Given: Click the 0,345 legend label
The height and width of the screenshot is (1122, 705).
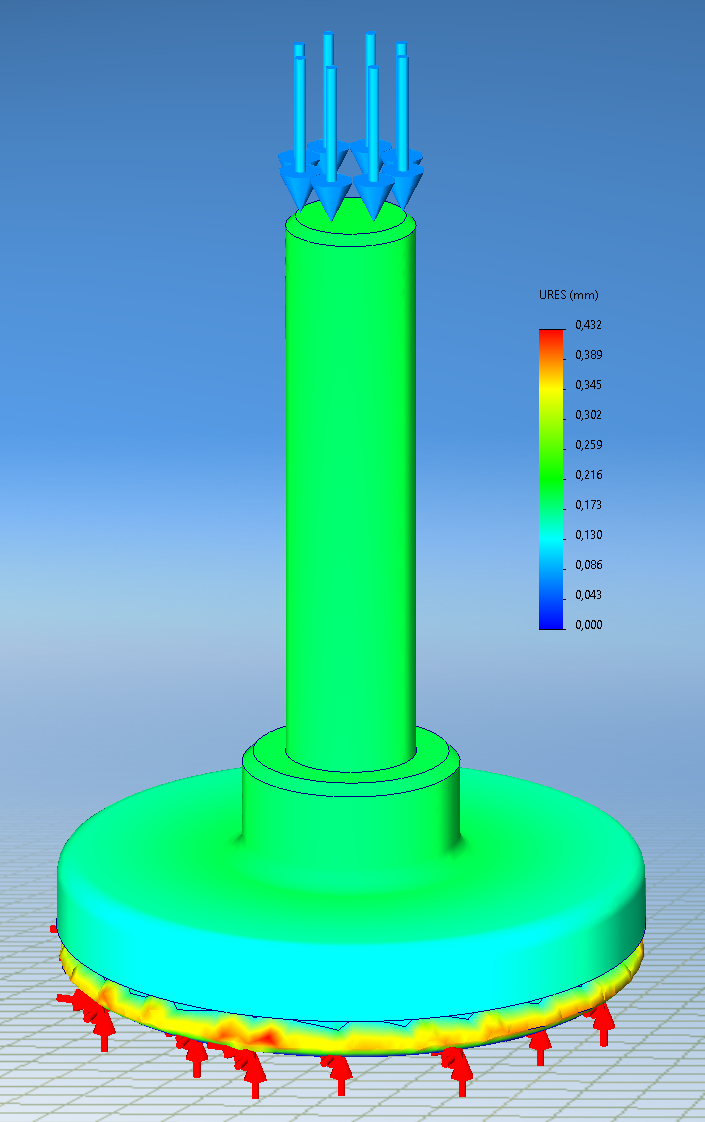Looking at the screenshot, I should 588,385.
